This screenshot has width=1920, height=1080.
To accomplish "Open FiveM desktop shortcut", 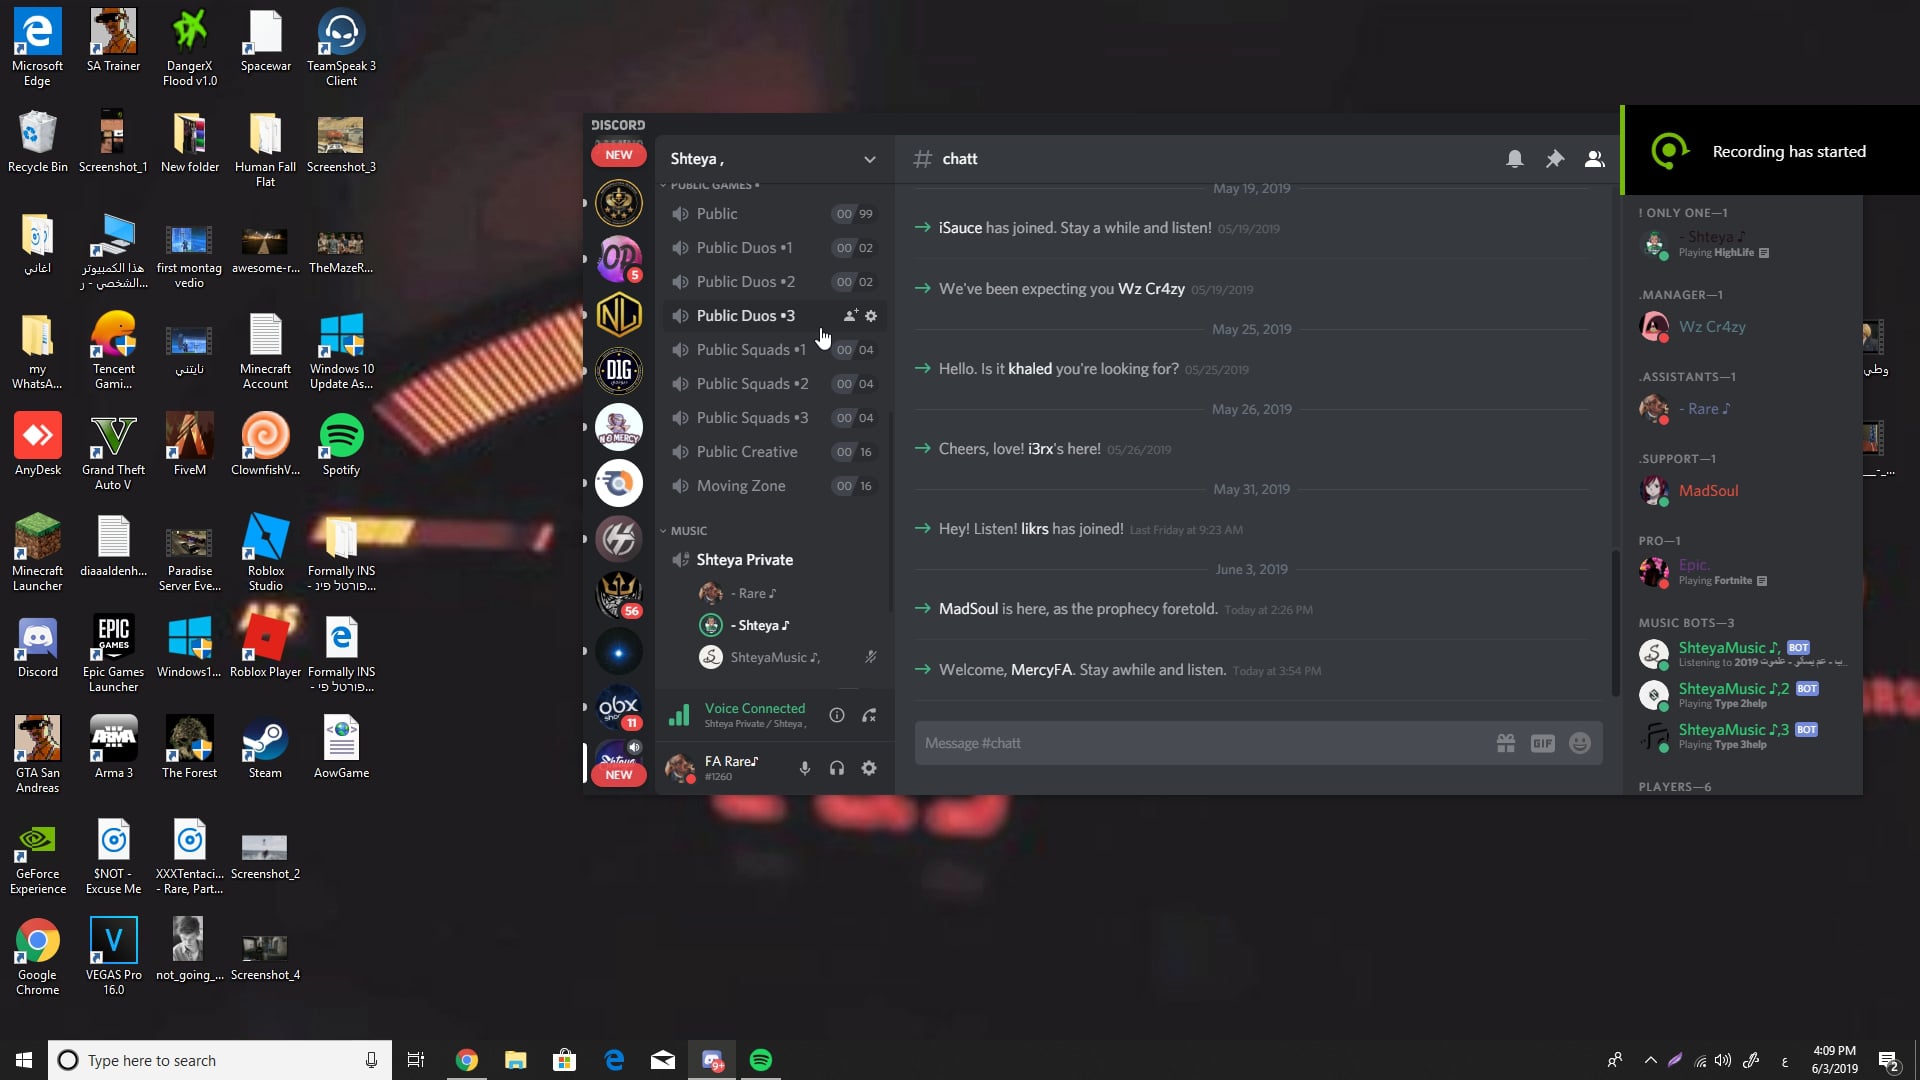I will point(189,446).
